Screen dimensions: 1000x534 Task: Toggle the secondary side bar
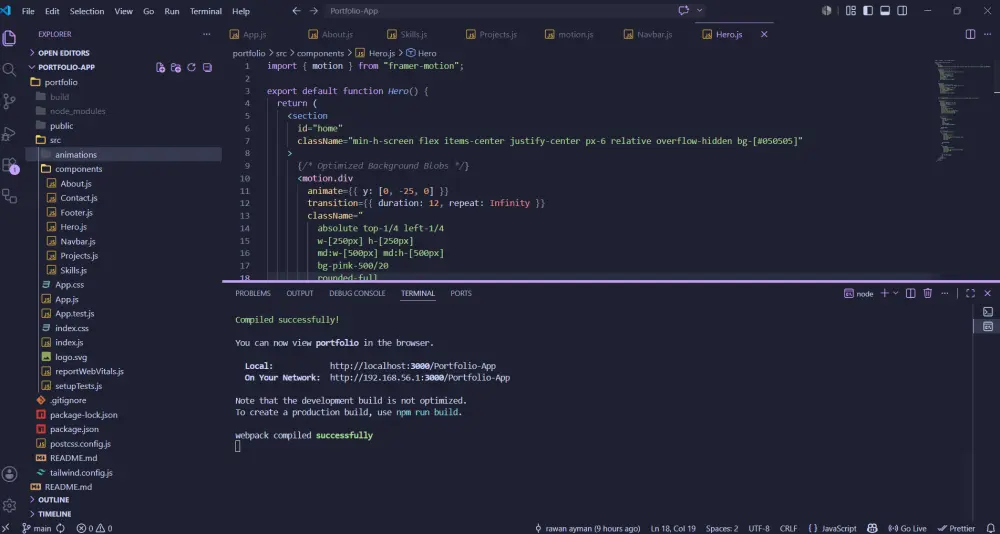click(x=902, y=11)
